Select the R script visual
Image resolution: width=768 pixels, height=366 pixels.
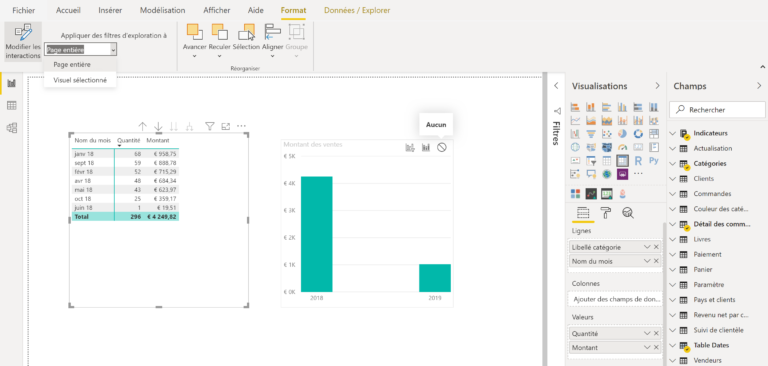pyautogui.click(x=638, y=160)
